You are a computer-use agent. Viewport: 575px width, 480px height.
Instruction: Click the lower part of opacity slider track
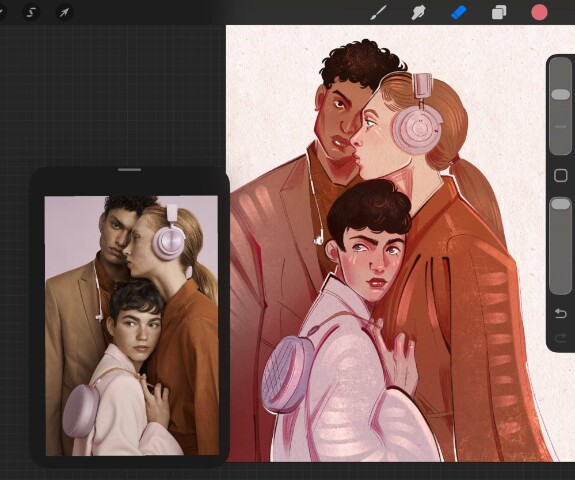click(560, 257)
